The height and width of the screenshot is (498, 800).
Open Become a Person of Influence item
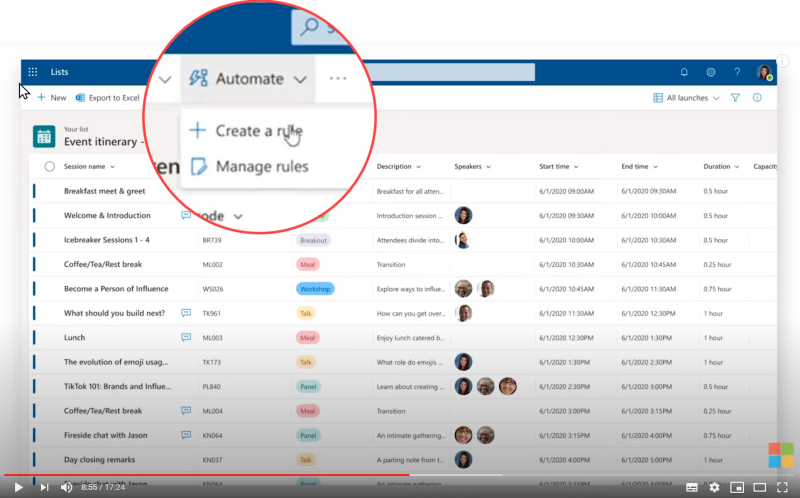click(x=116, y=288)
